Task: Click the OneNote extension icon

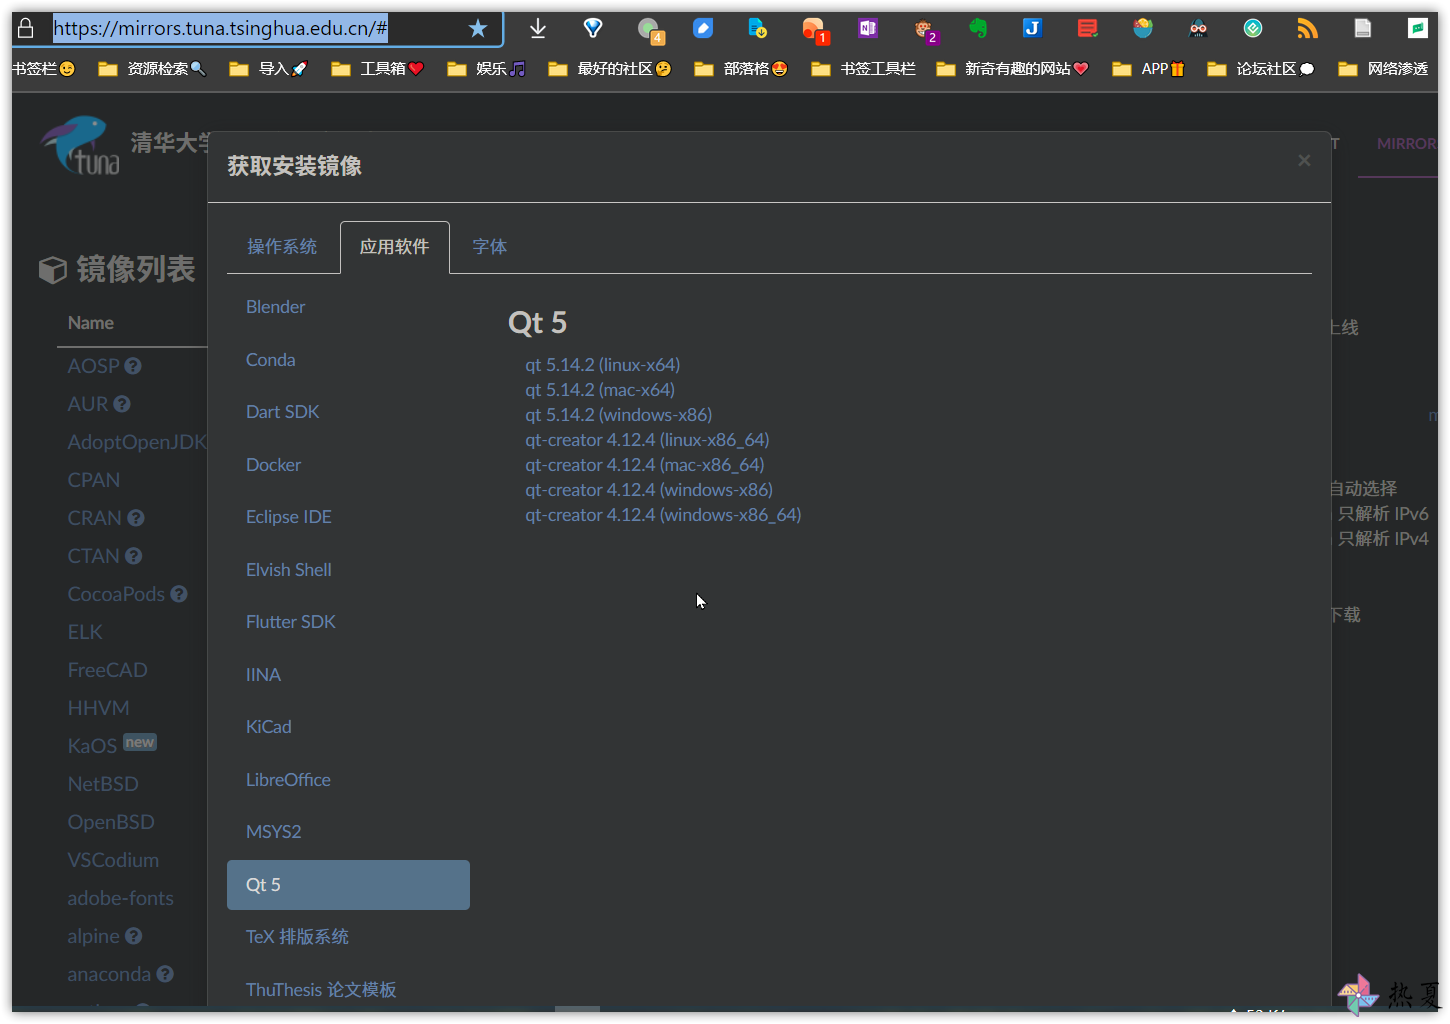Action: pyautogui.click(x=868, y=28)
